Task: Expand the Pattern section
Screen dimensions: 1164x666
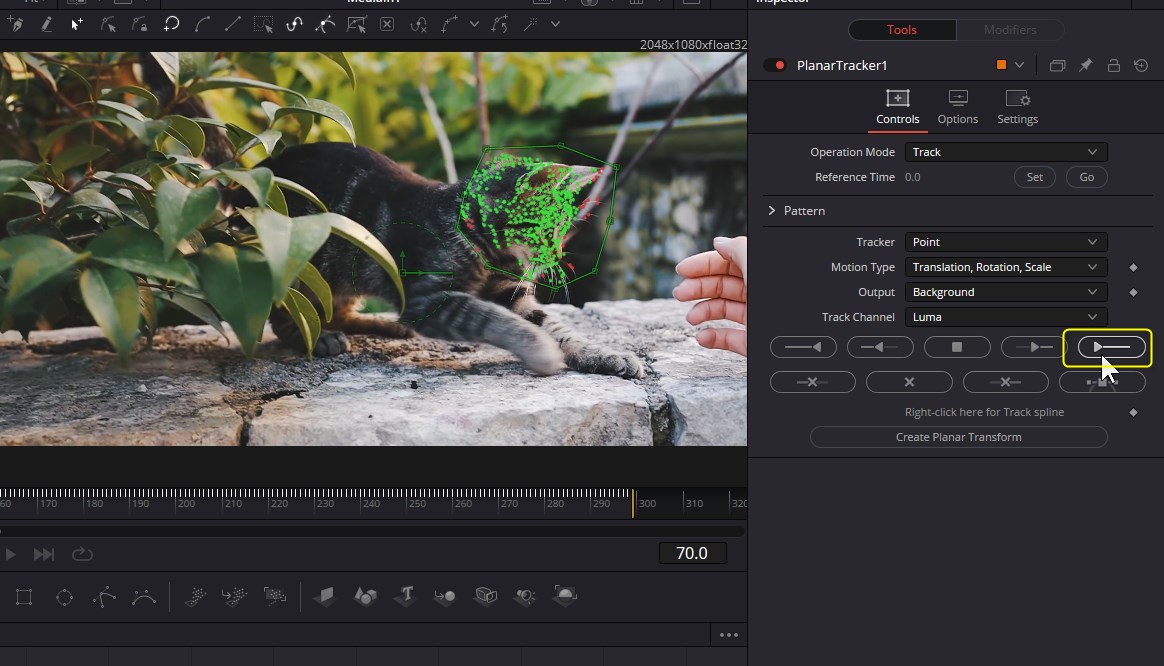Action: pos(772,211)
